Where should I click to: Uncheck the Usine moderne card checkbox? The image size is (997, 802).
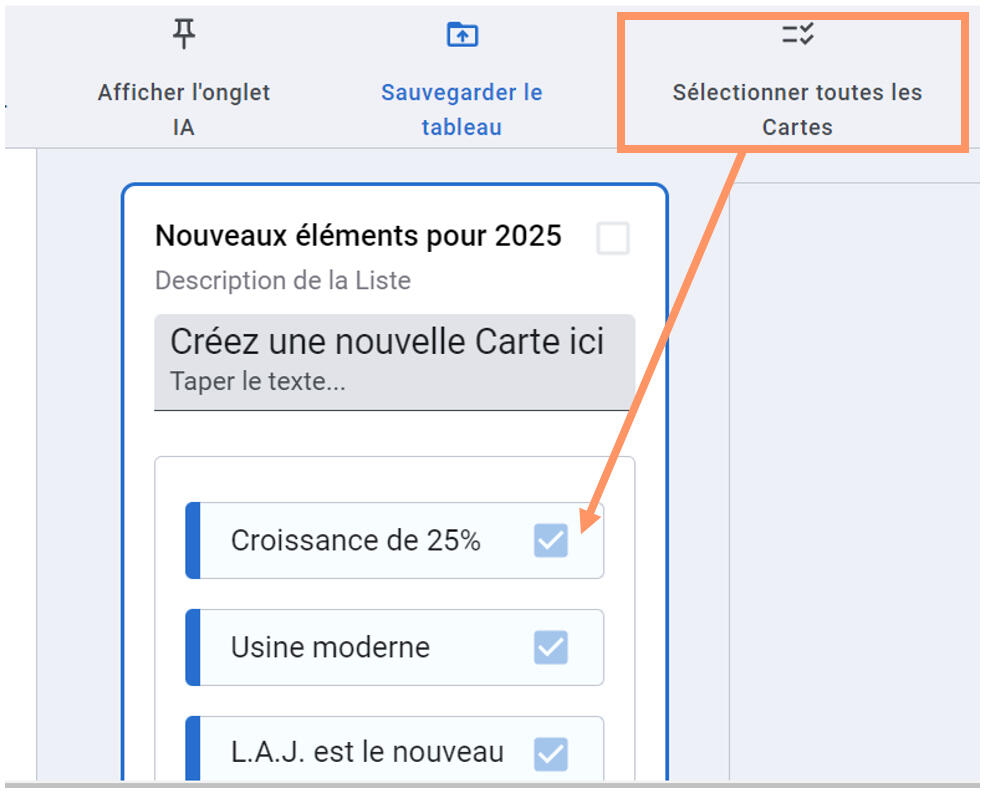tap(551, 647)
